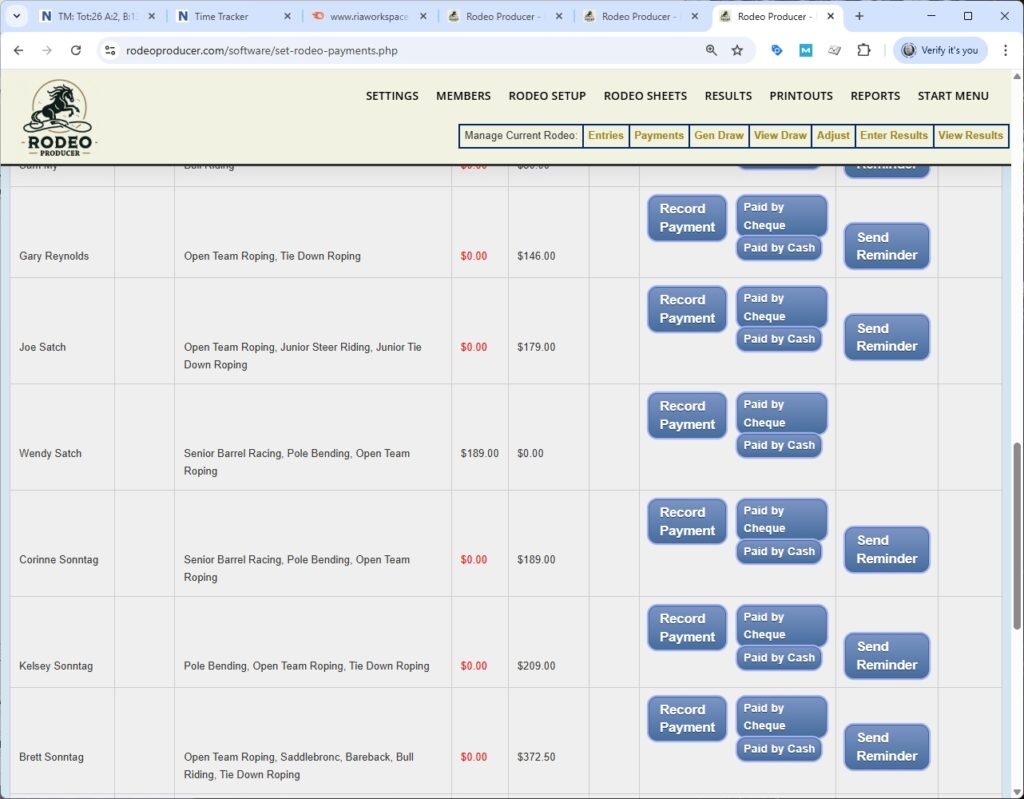Open Enter Results
This screenshot has height=799, width=1024.
893,135
